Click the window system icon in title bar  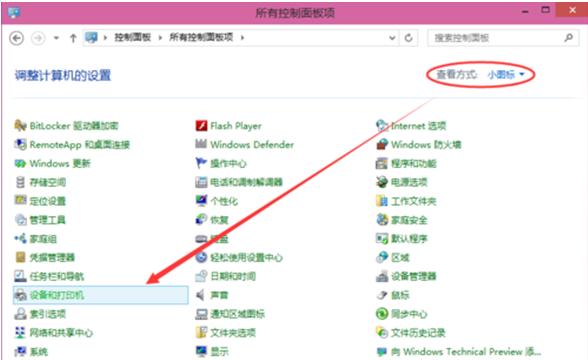[x=14, y=13]
